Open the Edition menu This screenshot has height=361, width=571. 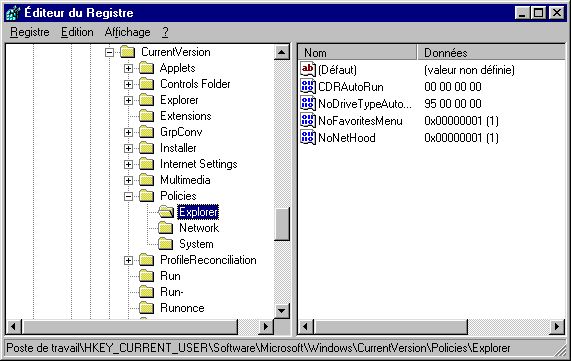(x=77, y=32)
